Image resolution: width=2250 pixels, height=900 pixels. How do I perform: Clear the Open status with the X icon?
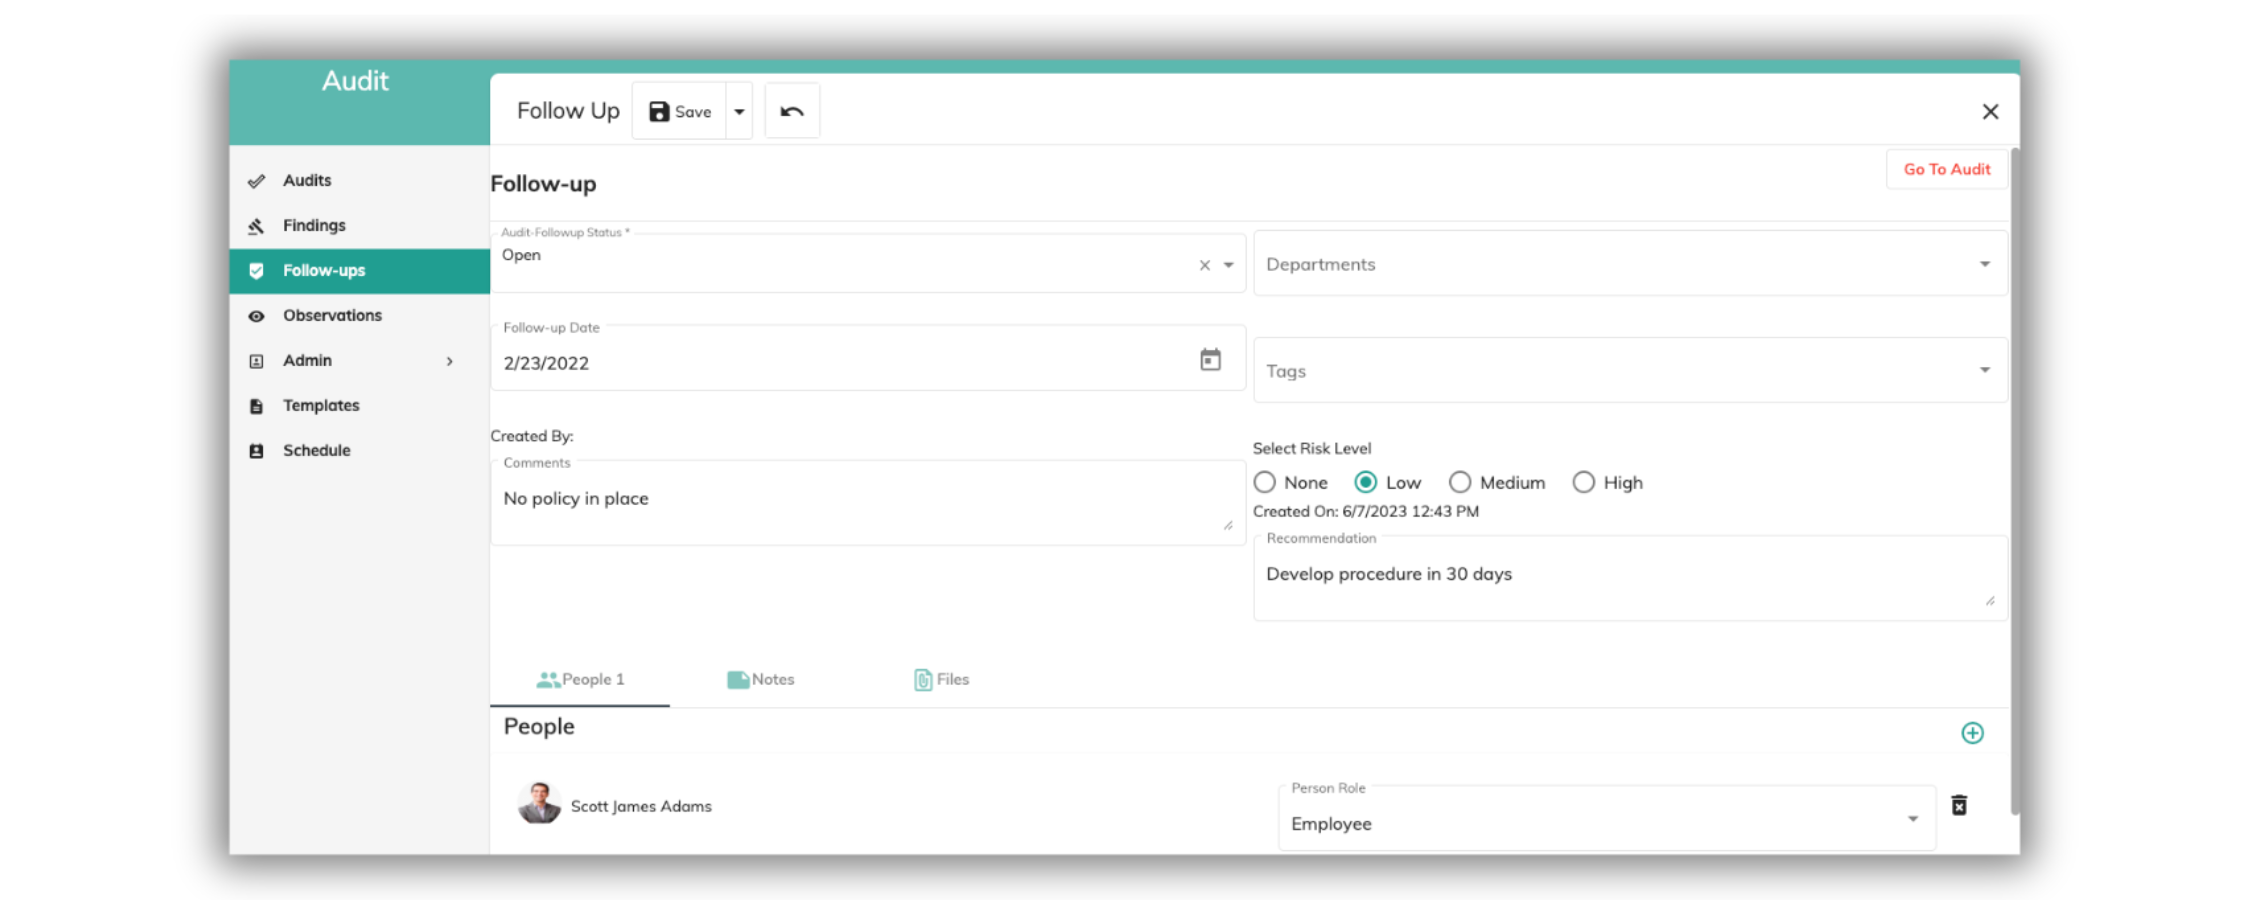click(1204, 265)
